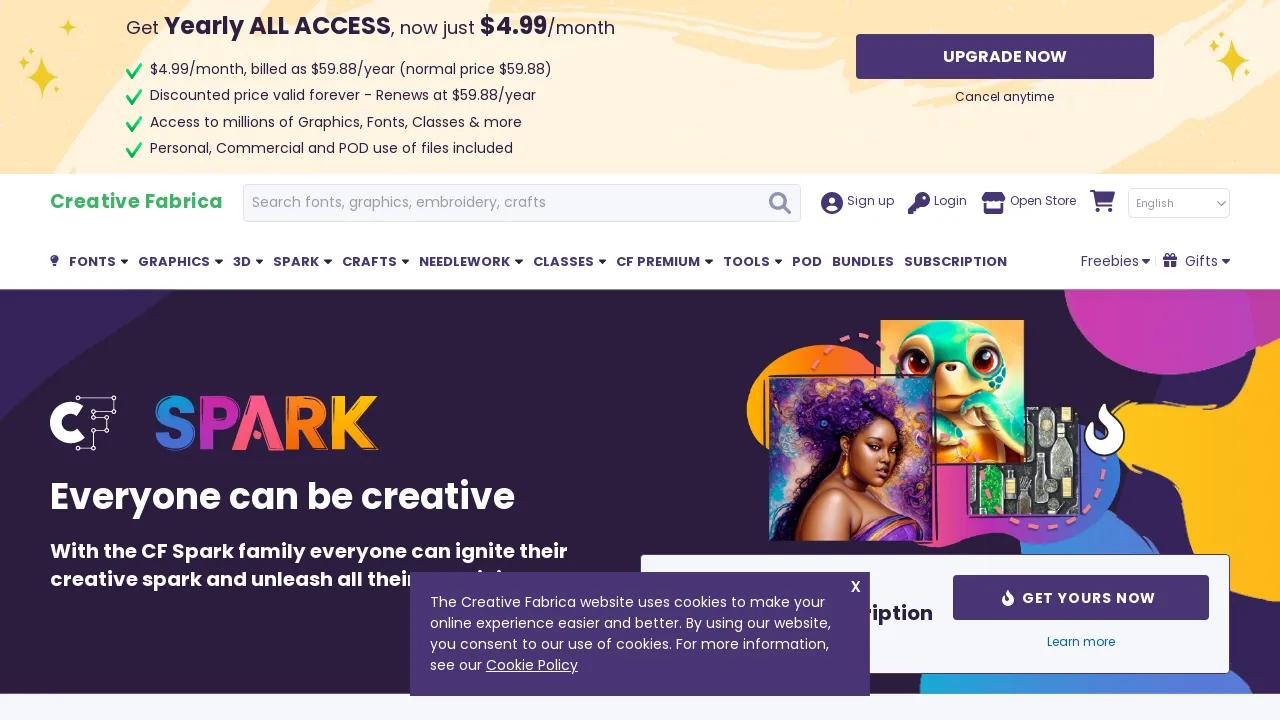Go to the Subscription menu item
This screenshot has height=720, width=1280.
(955, 262)
